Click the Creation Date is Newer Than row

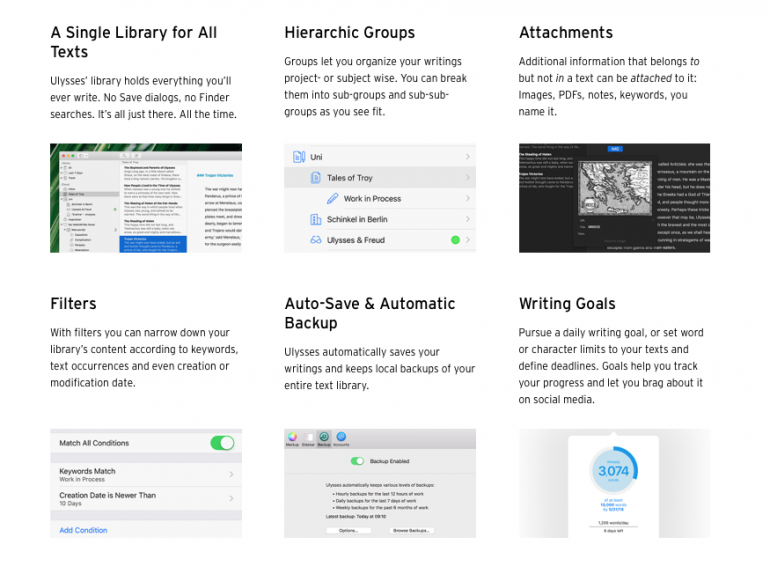[x=146, y=498]
